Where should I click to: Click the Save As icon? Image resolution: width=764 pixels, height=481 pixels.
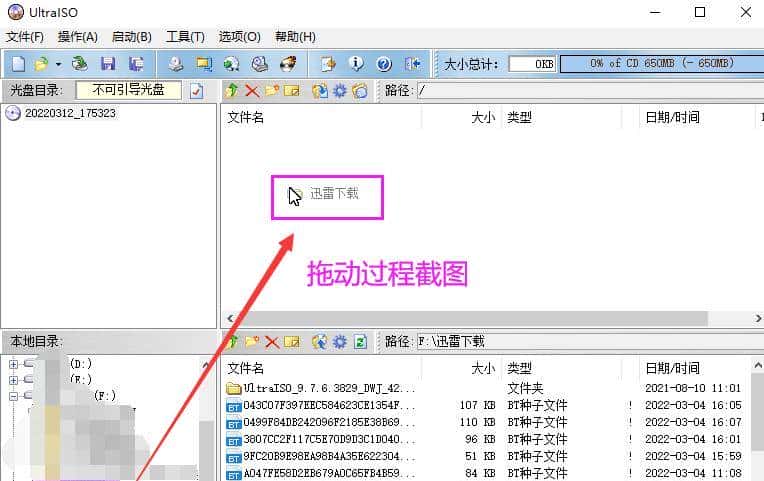(x=136, y=64)
